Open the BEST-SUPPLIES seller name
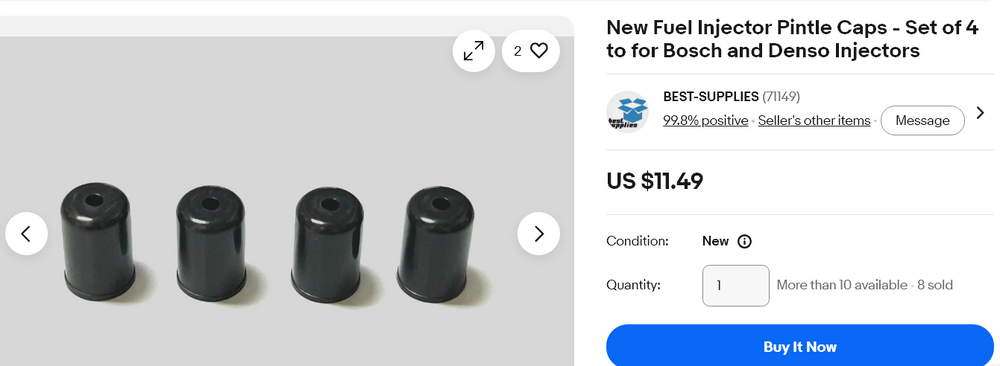1000x366 pixels. click(x=710, y=97)
